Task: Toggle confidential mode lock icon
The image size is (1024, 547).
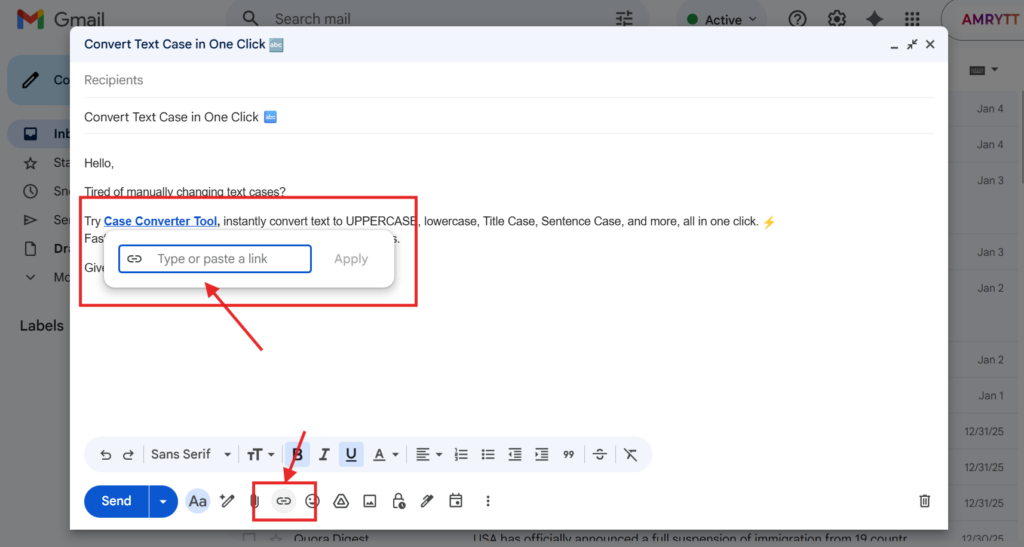Action: (x=398, y=501)
